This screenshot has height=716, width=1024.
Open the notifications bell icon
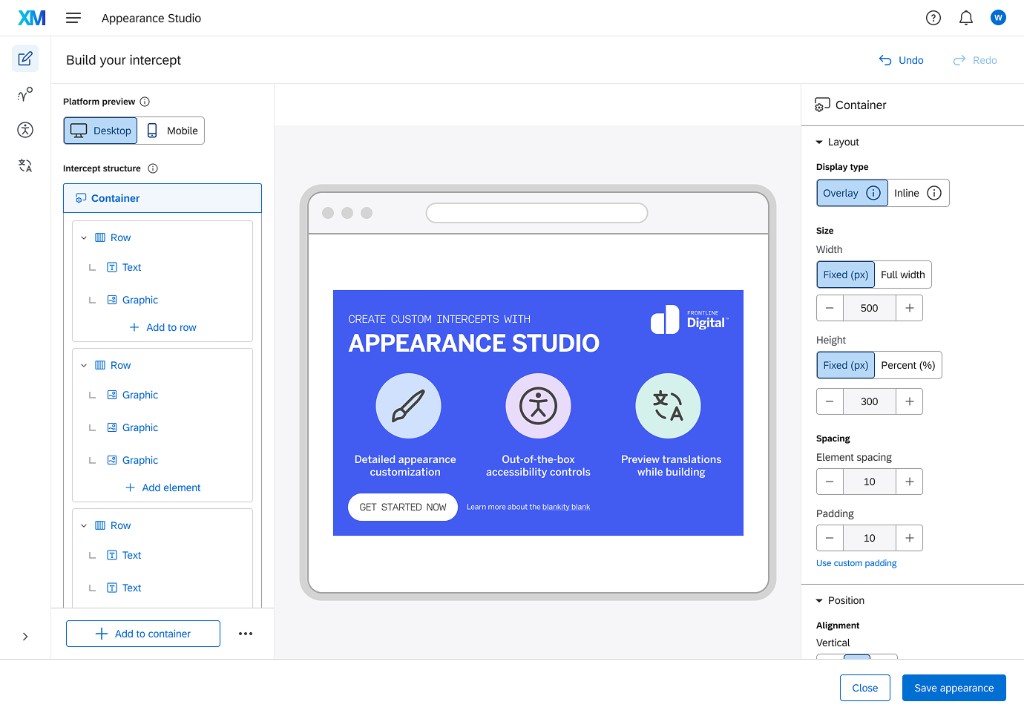(x=965, y=17)
